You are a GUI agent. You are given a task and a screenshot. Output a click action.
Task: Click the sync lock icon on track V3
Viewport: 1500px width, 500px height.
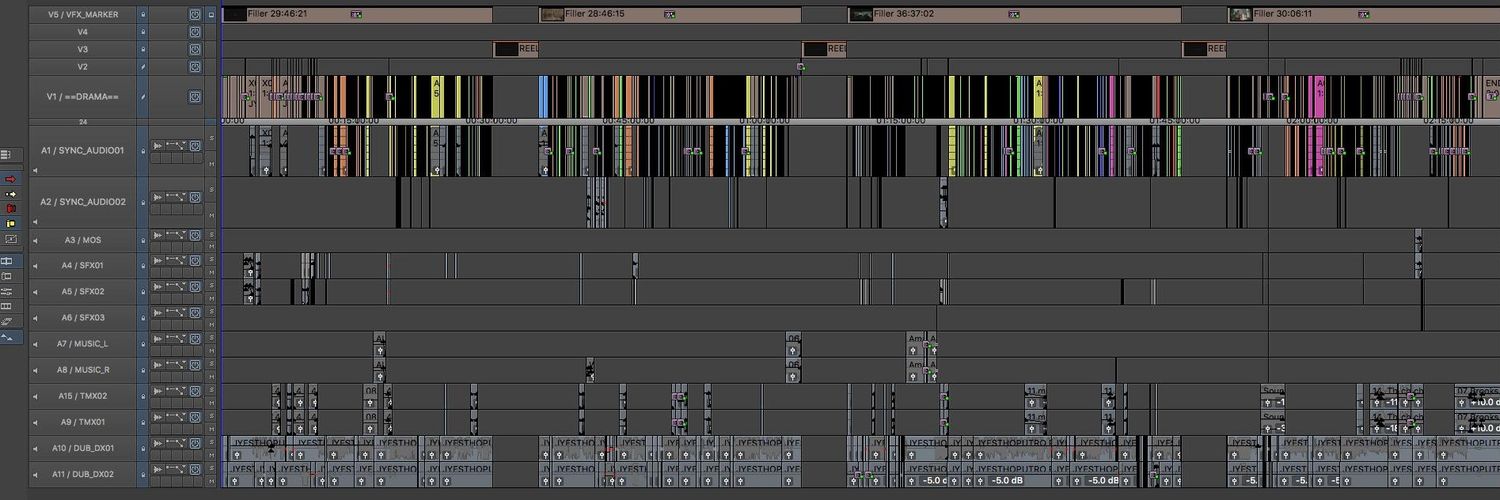click(195, 49)
